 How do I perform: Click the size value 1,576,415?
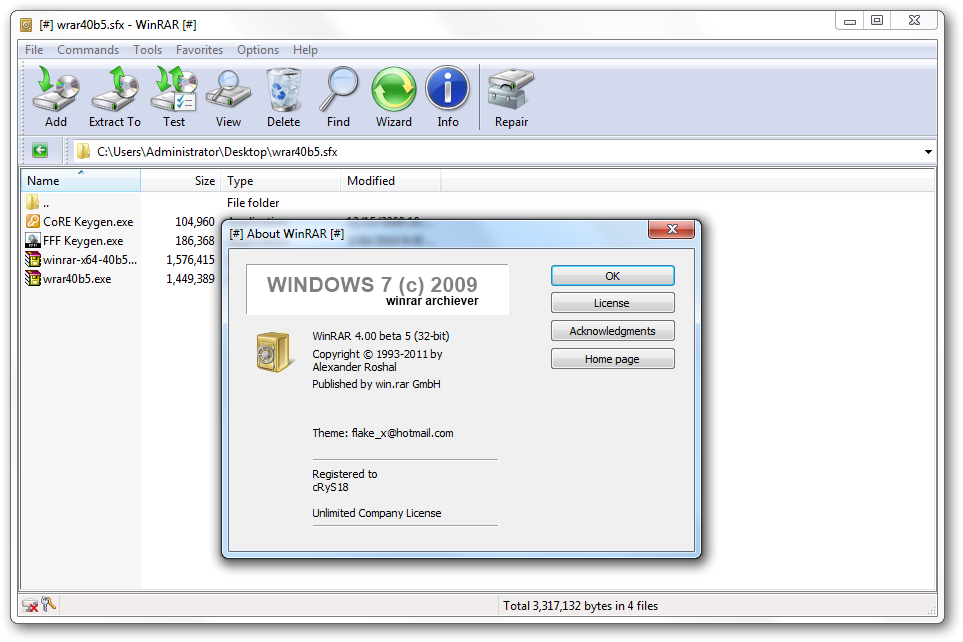pos(190,260)
